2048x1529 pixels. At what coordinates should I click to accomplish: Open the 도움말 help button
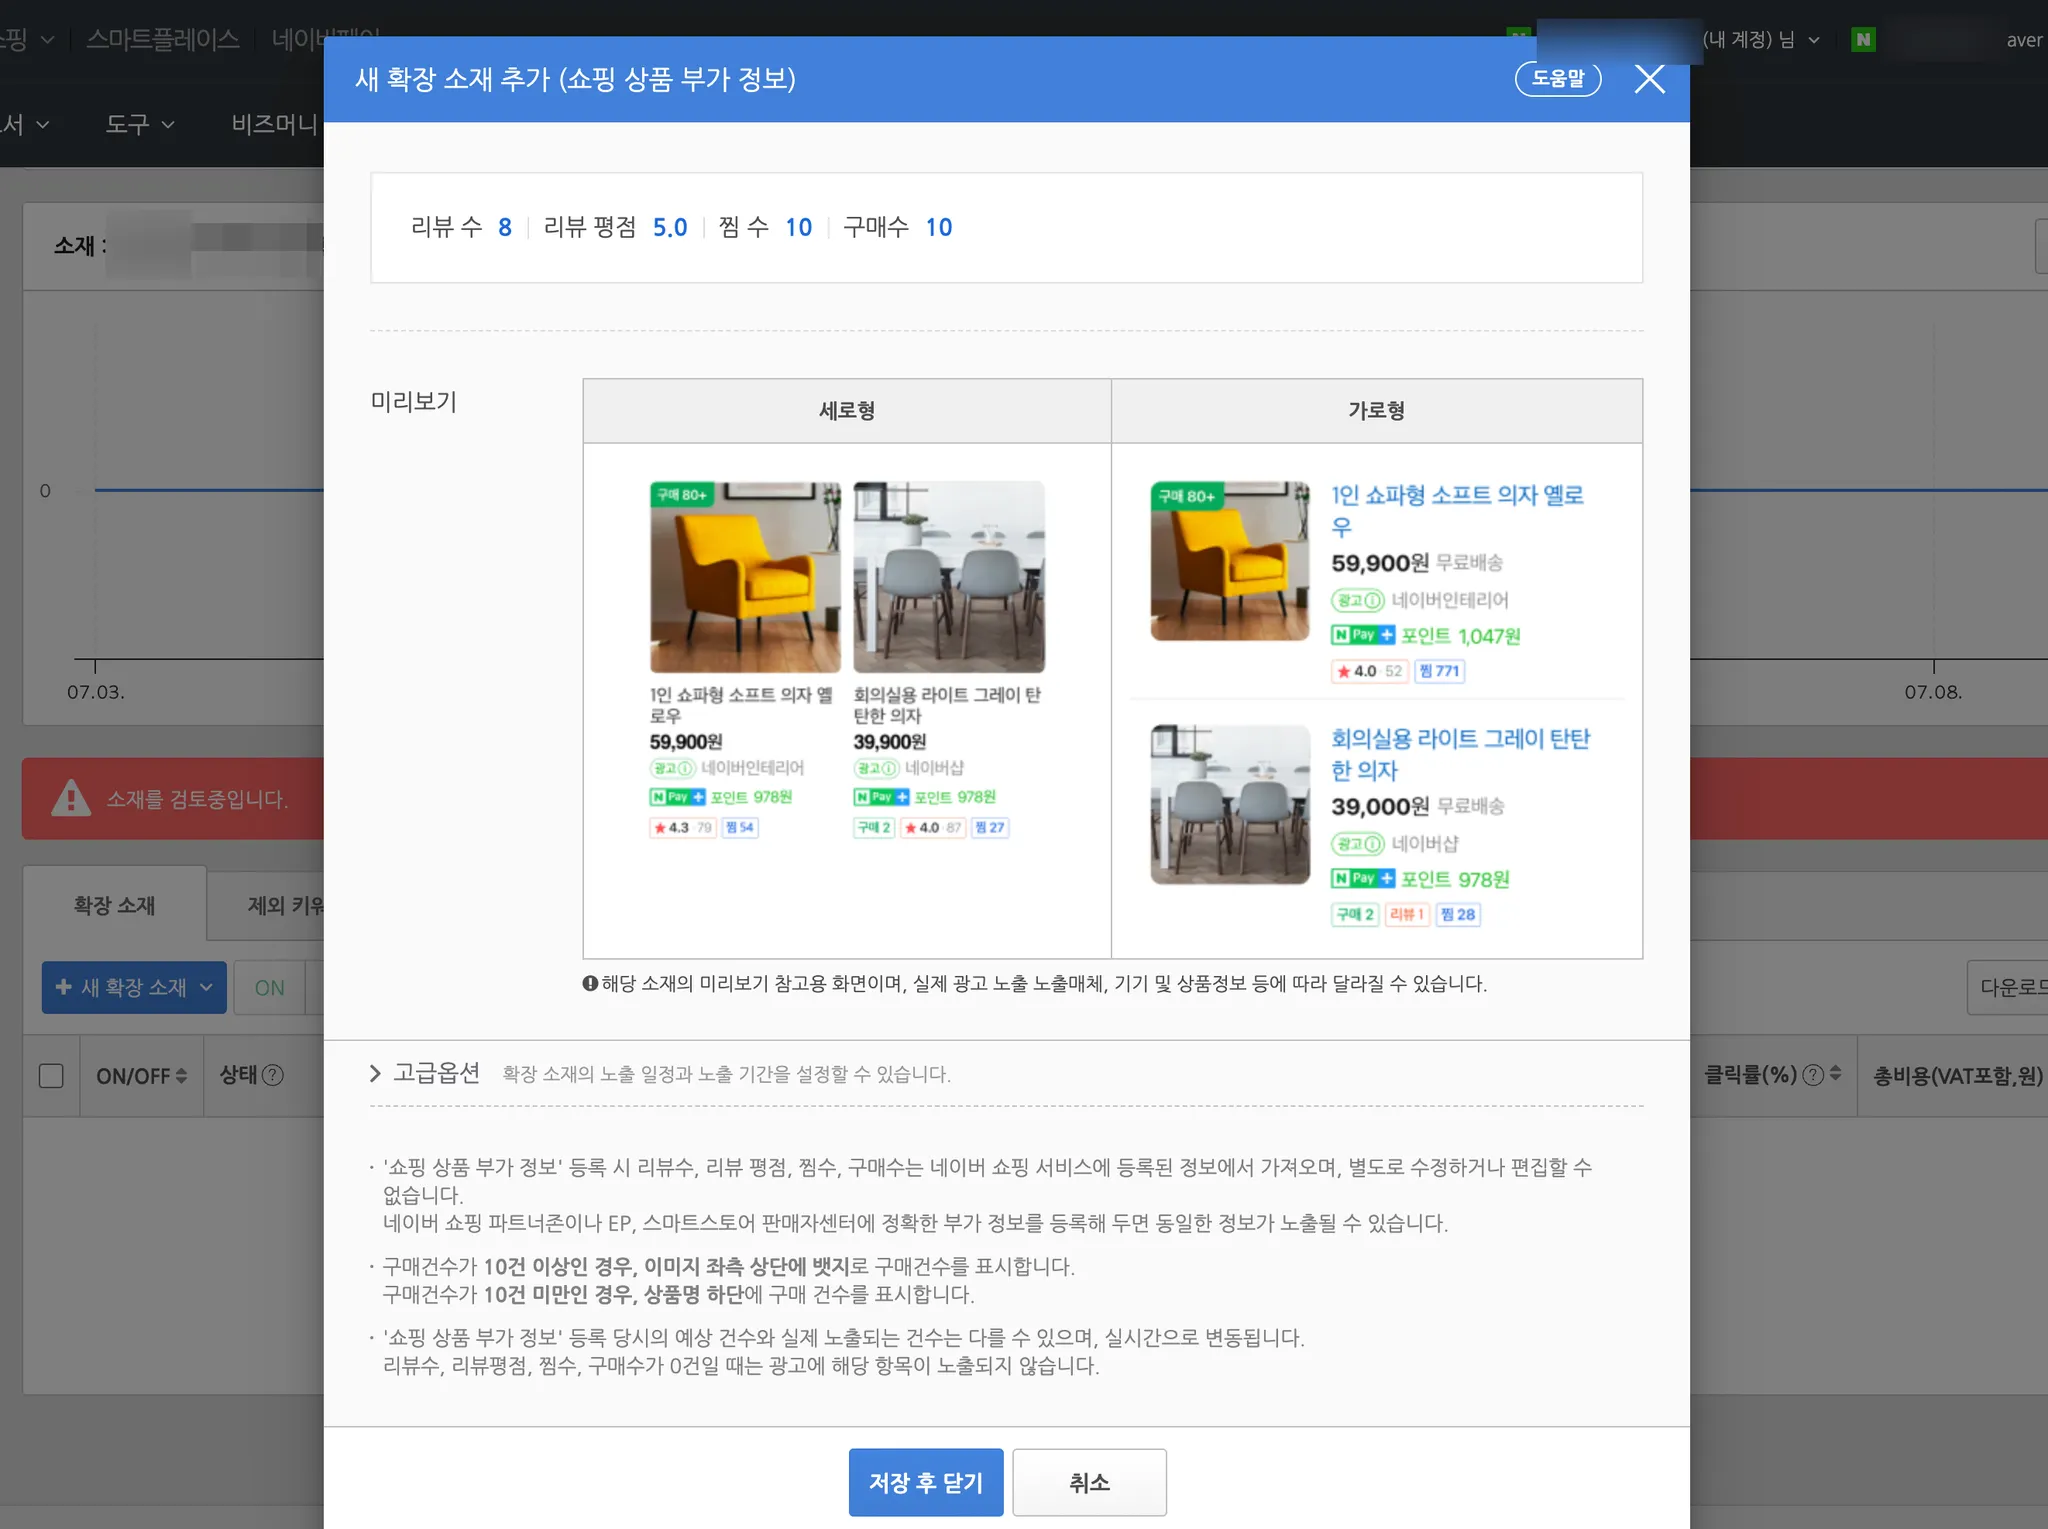(1557, 79)
